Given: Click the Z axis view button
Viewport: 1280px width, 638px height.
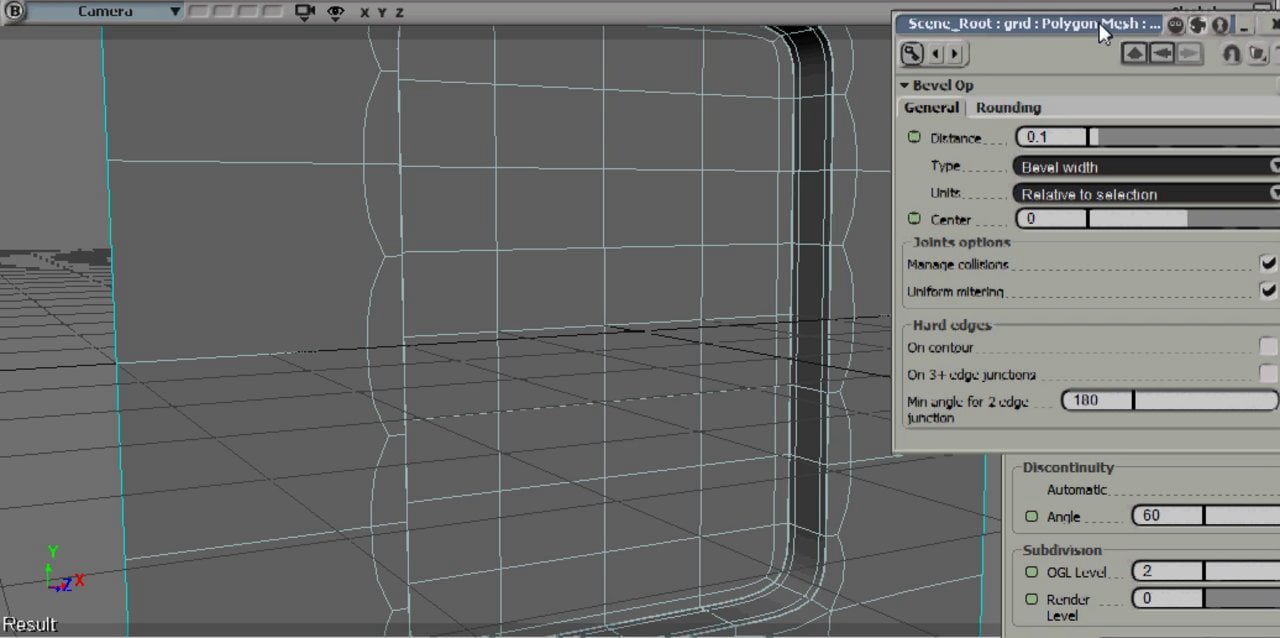Looking at the screenshot, I should 399,13.
